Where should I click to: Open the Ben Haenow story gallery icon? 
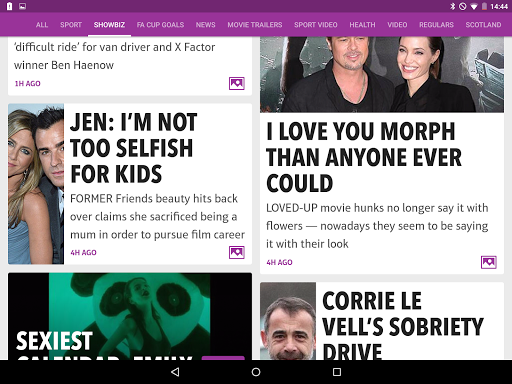coord(237,83)
